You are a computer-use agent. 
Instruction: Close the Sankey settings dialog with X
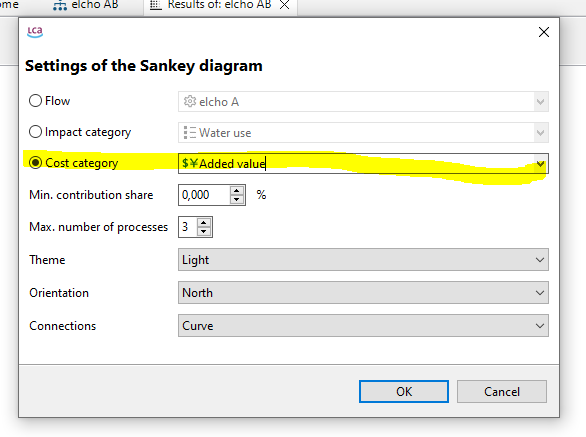(544, 32)
